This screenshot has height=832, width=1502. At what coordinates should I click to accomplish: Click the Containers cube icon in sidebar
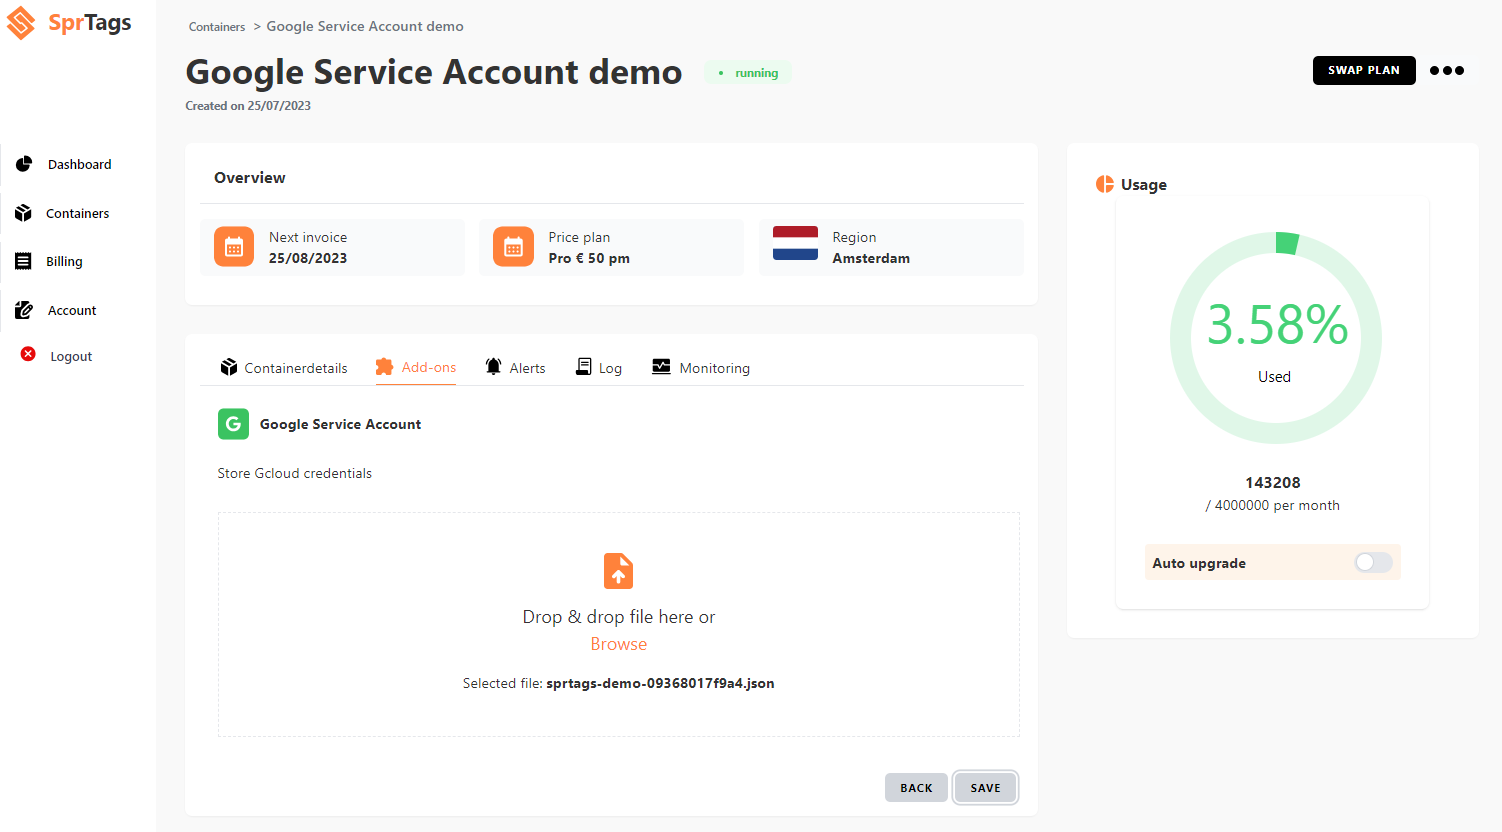pos(23,213)
